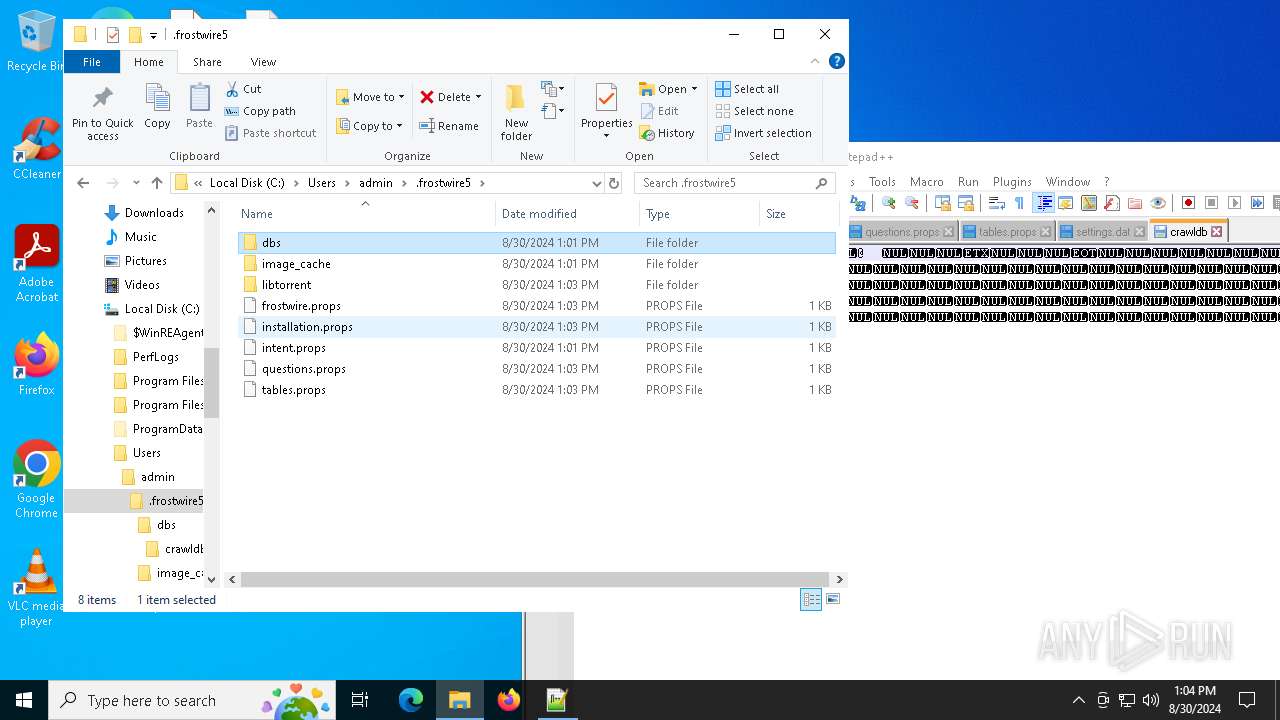
Task: Refresh the current folder
Action: (x=614, y=183)
